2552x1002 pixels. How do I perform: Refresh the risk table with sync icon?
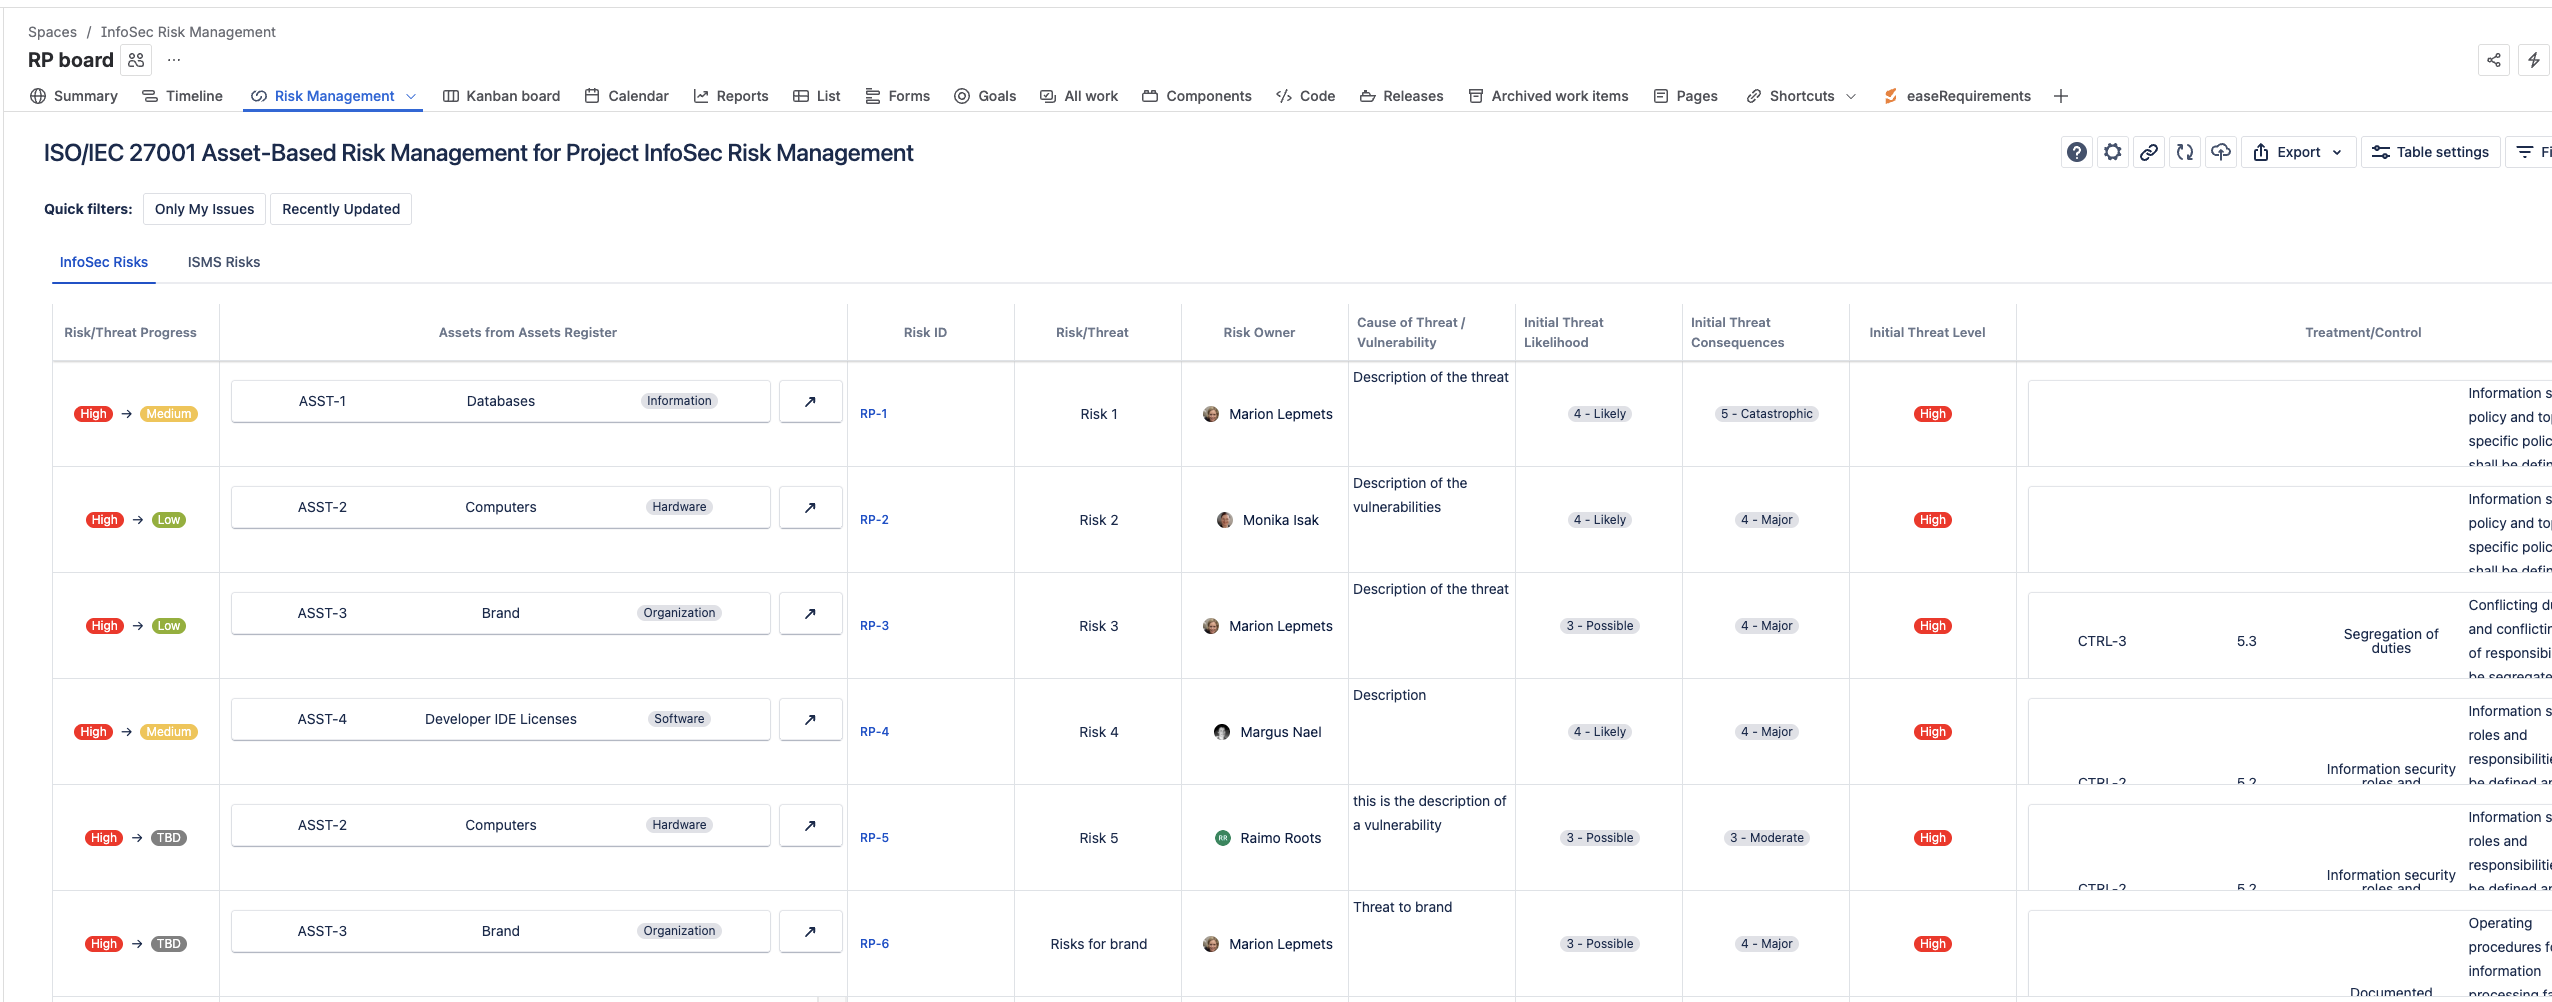pyautogui.click(x=2185, y=152)
